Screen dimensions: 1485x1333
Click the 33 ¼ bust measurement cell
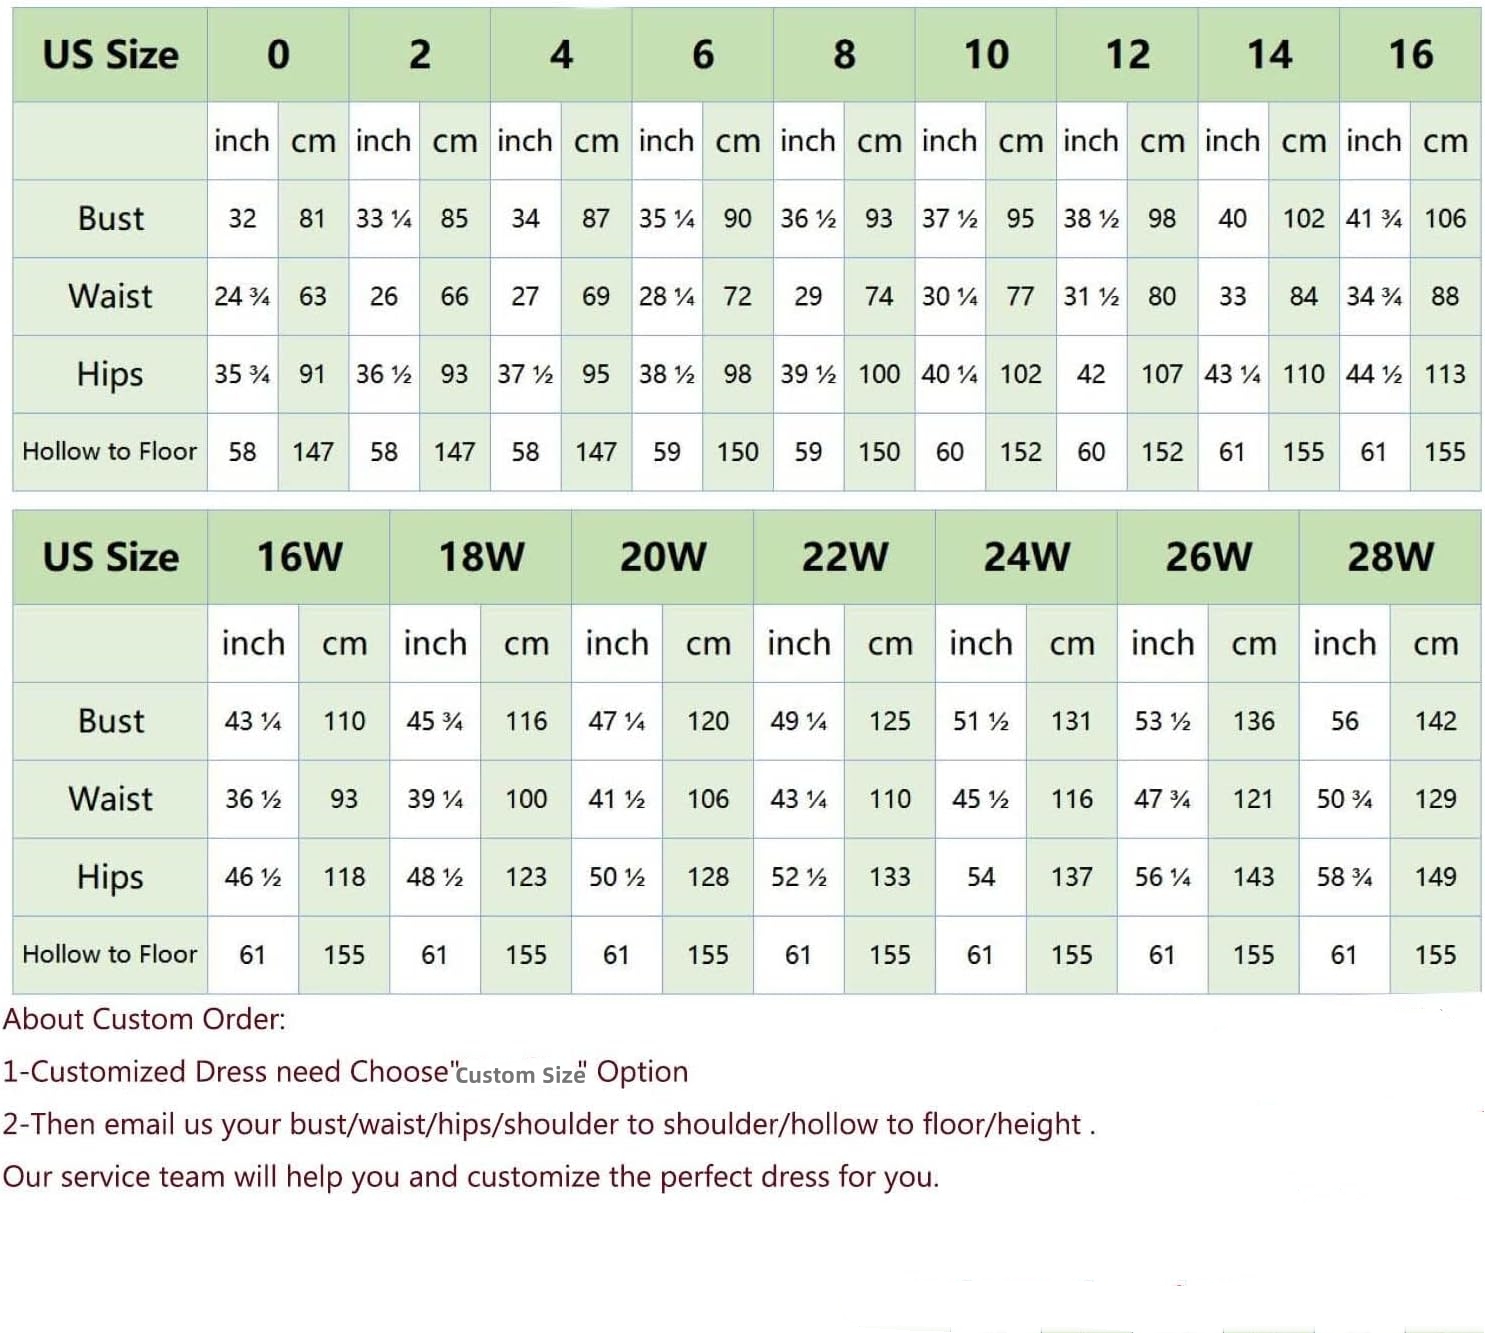[x=384, y=218]
